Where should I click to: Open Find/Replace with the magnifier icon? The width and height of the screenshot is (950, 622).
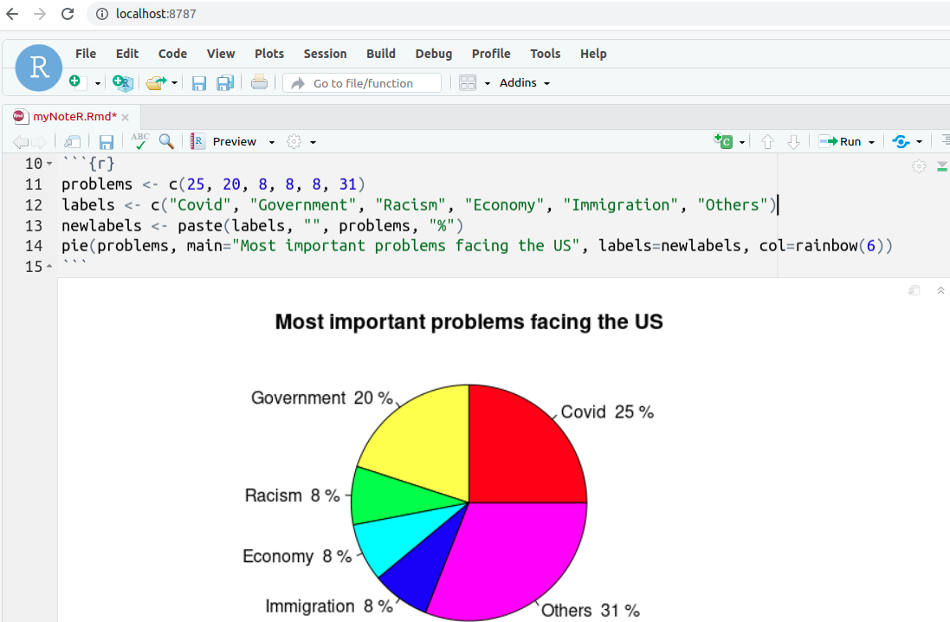[x=166, y=141]
